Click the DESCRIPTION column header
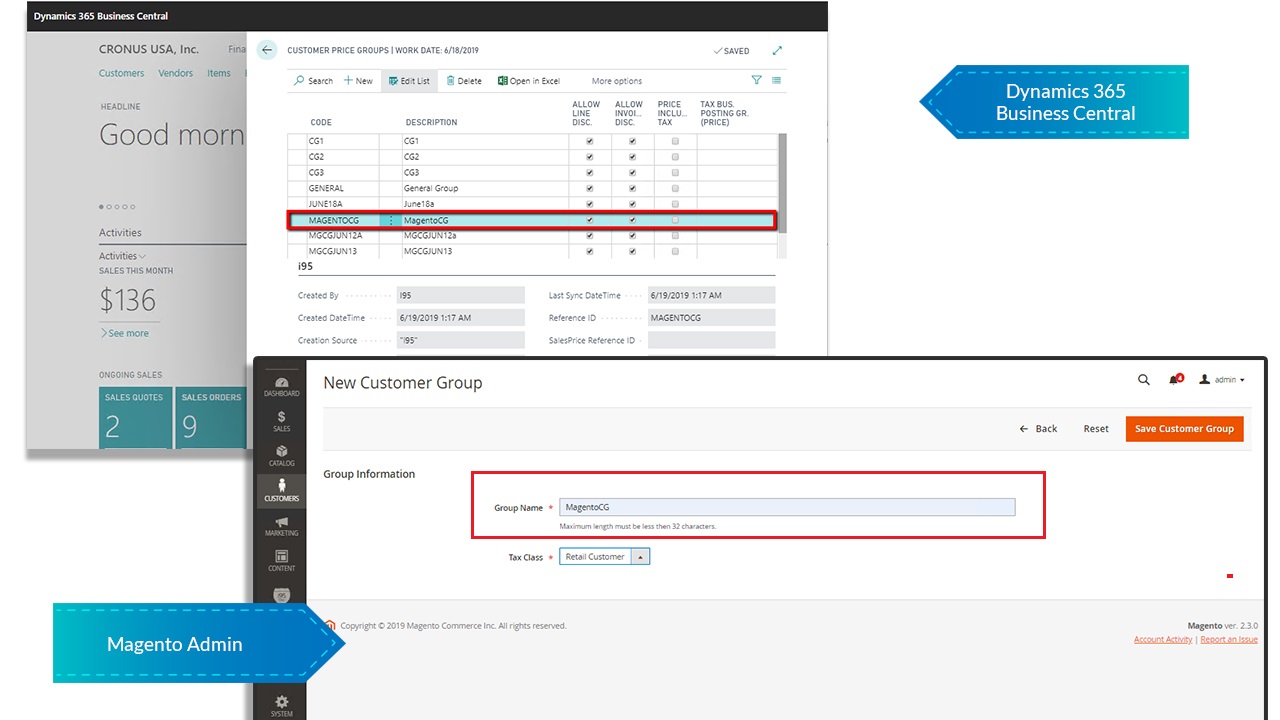The image size is (1280, 720). [431, 123]
